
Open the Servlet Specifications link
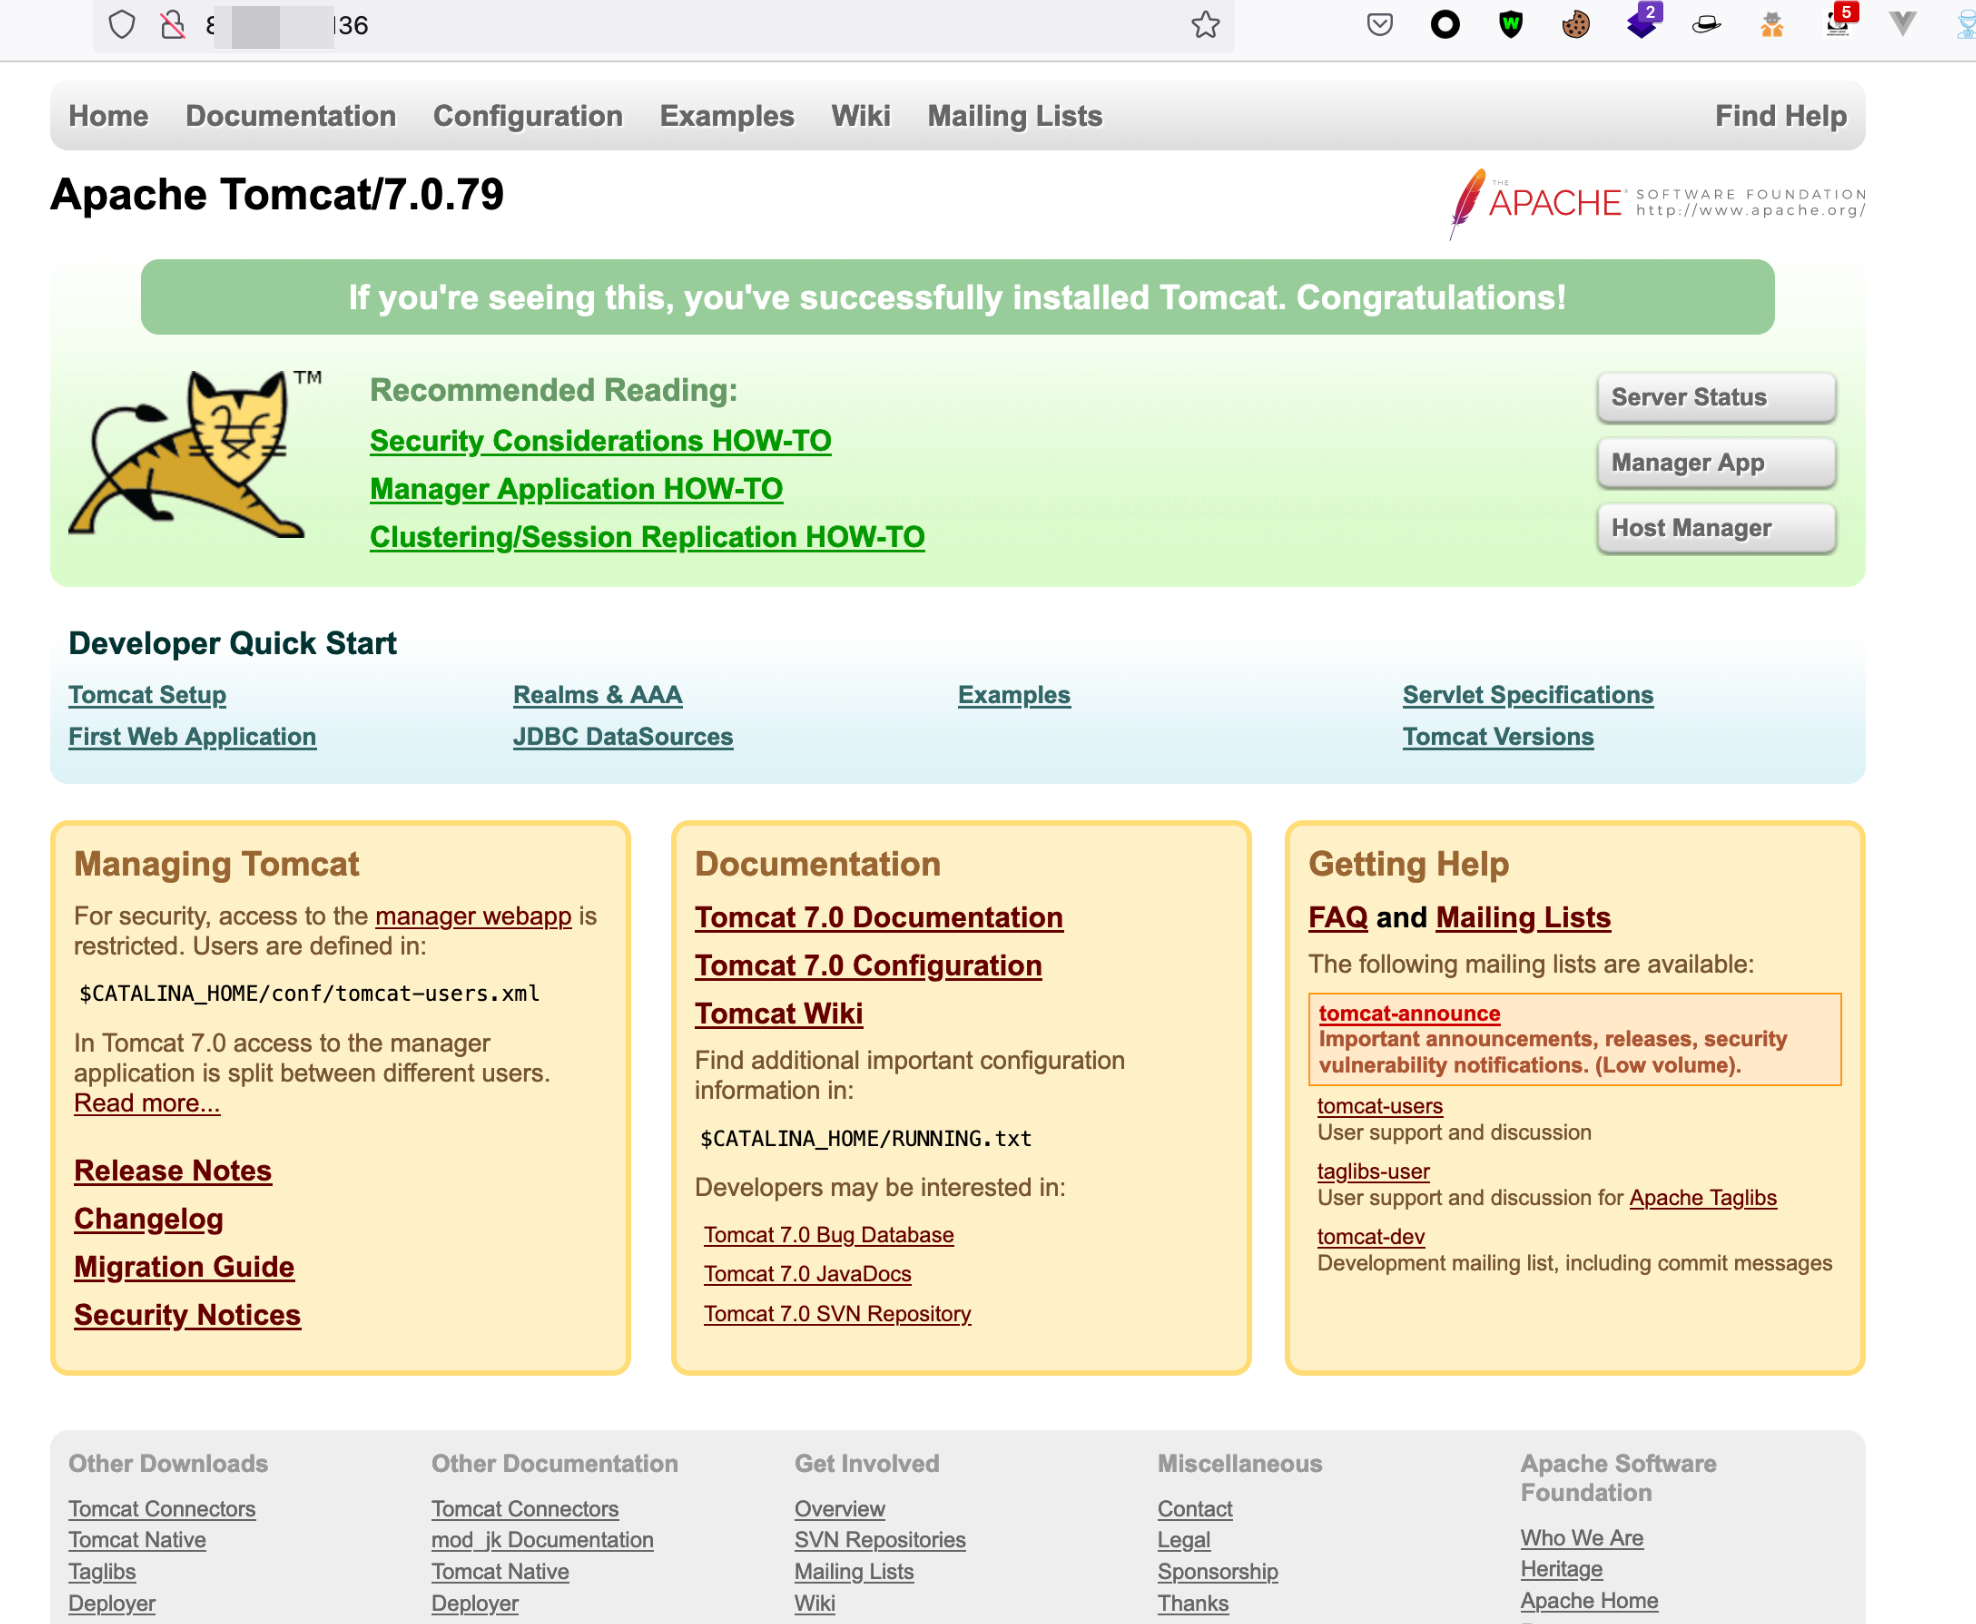1528,695
